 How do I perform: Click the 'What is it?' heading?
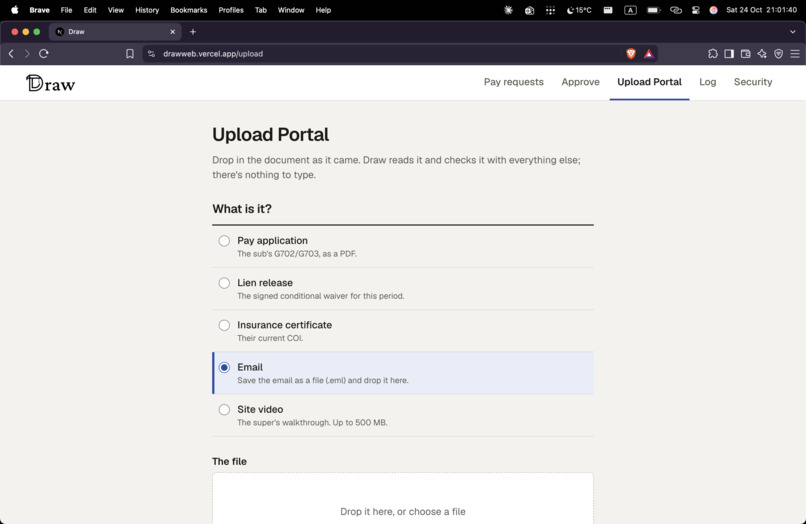pos(242,209)
